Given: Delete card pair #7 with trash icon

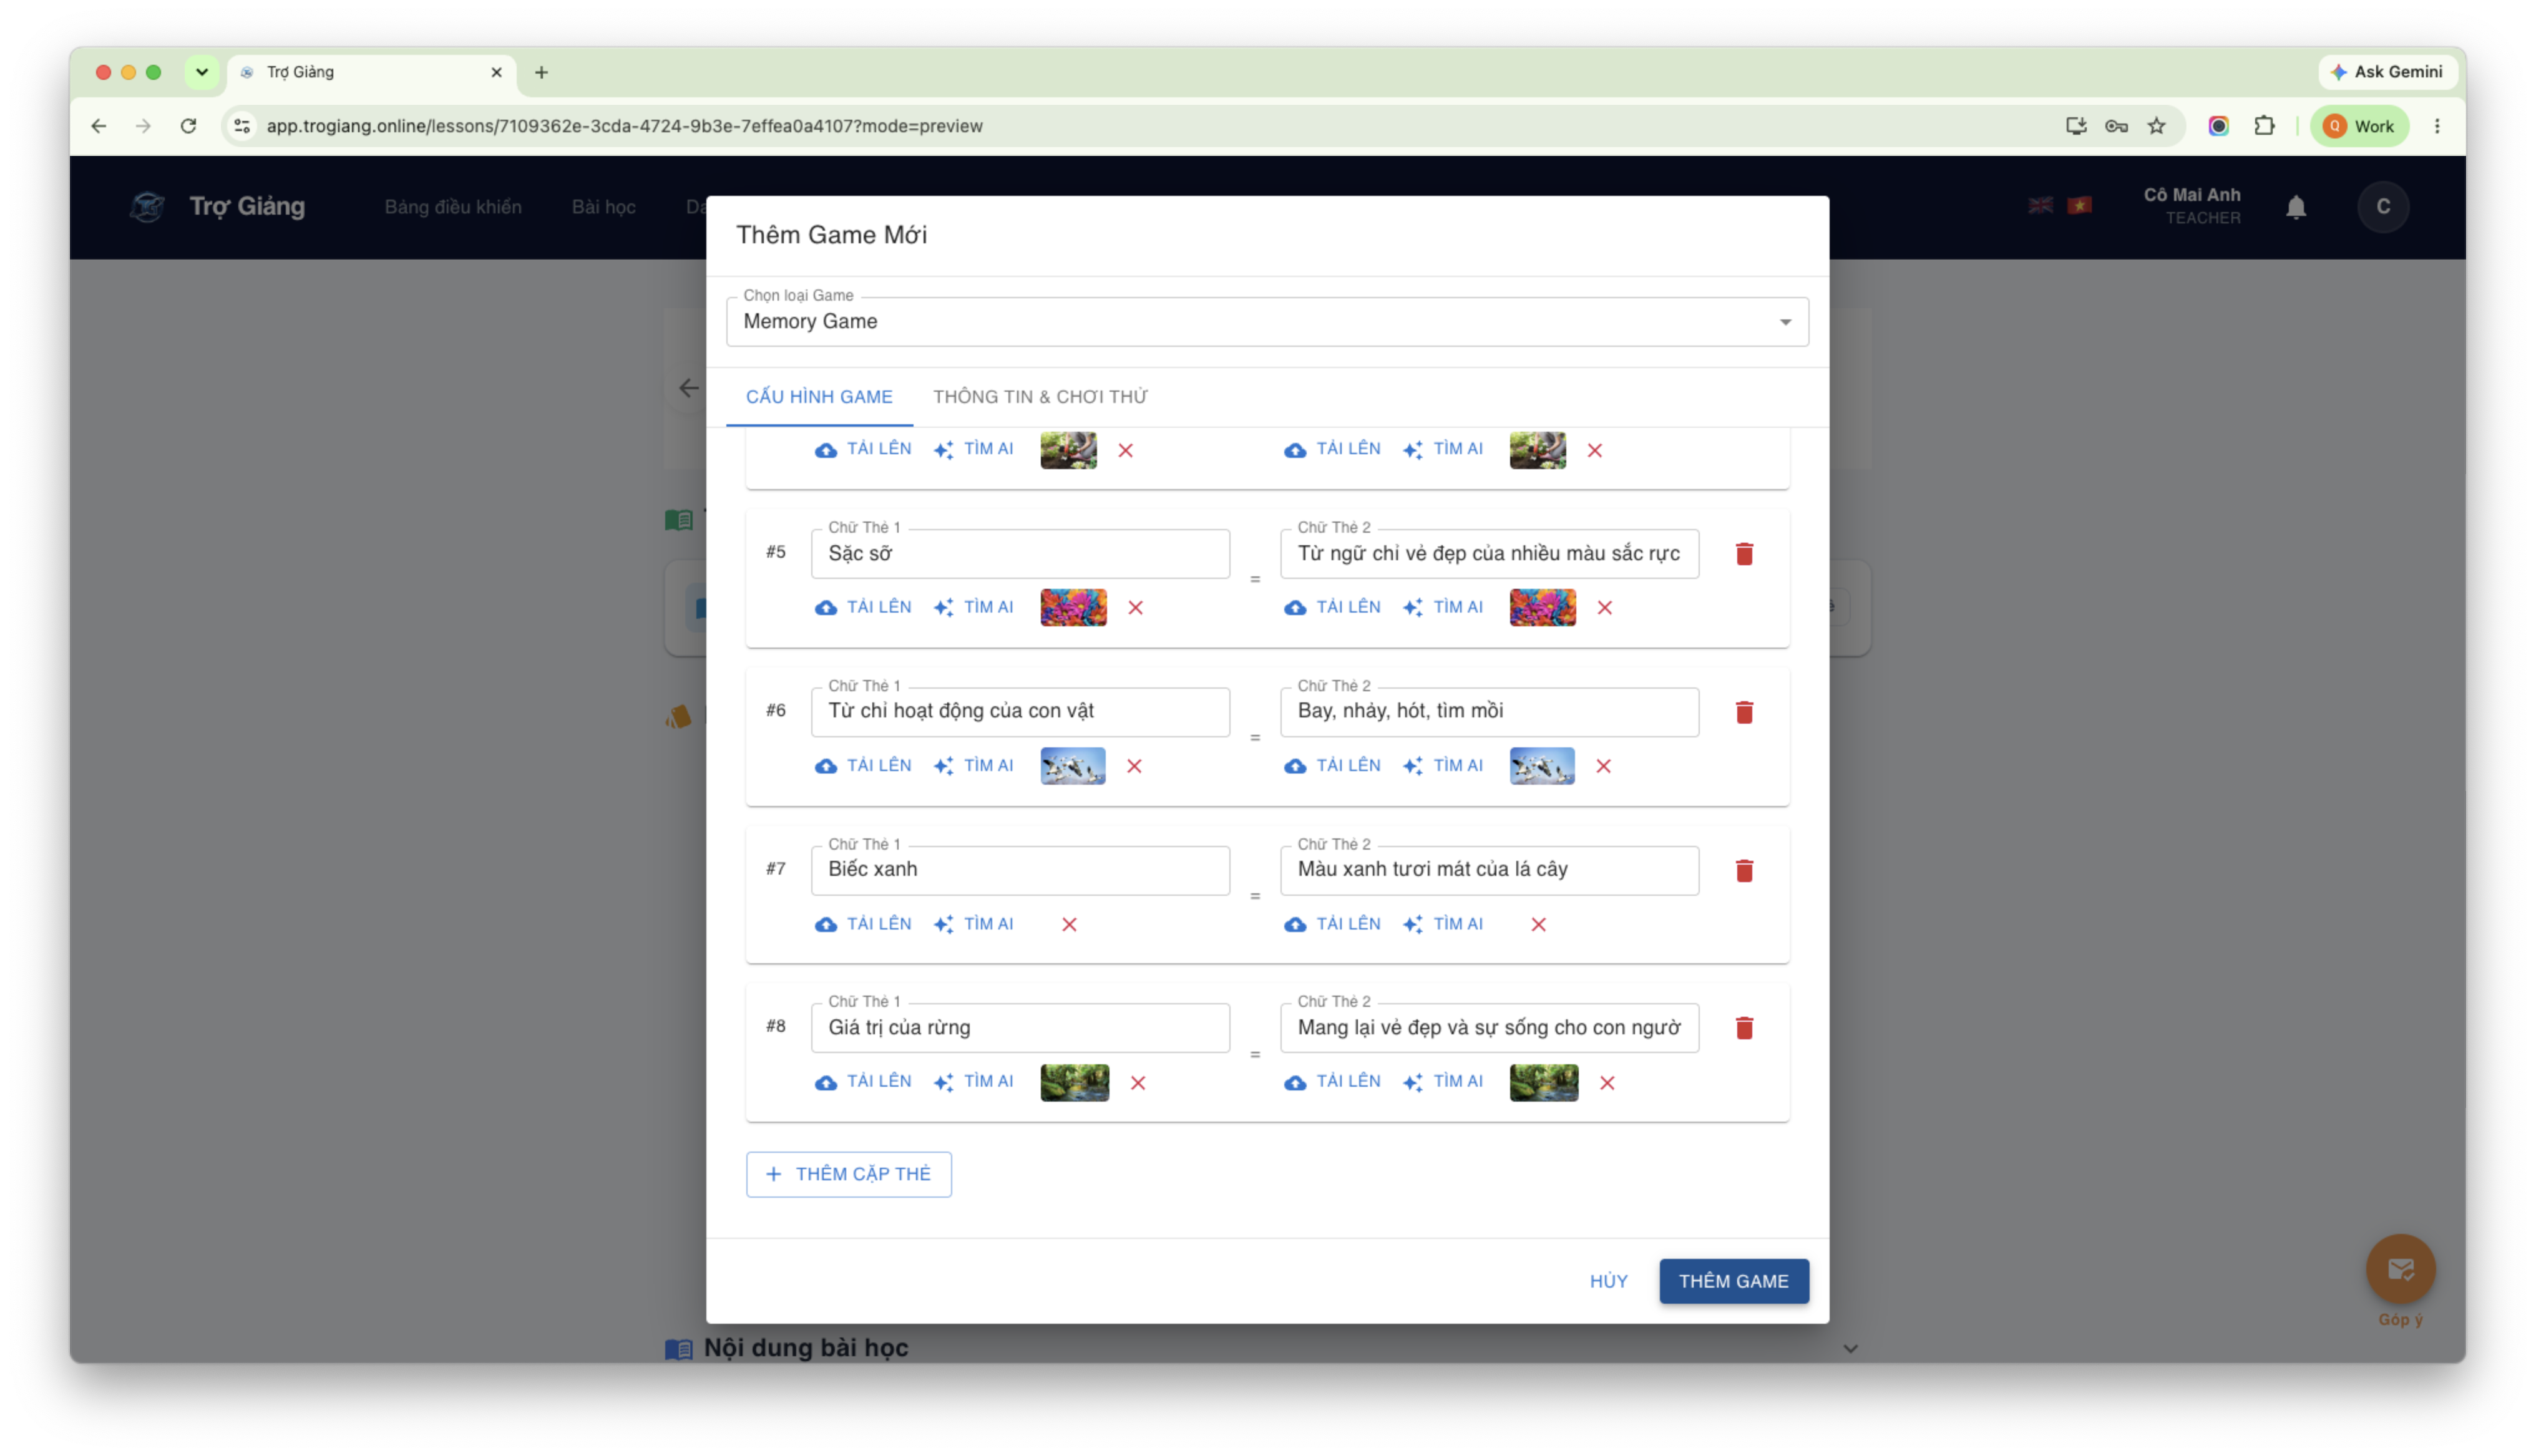Looking at the screenshot, I should (1744, 870).
